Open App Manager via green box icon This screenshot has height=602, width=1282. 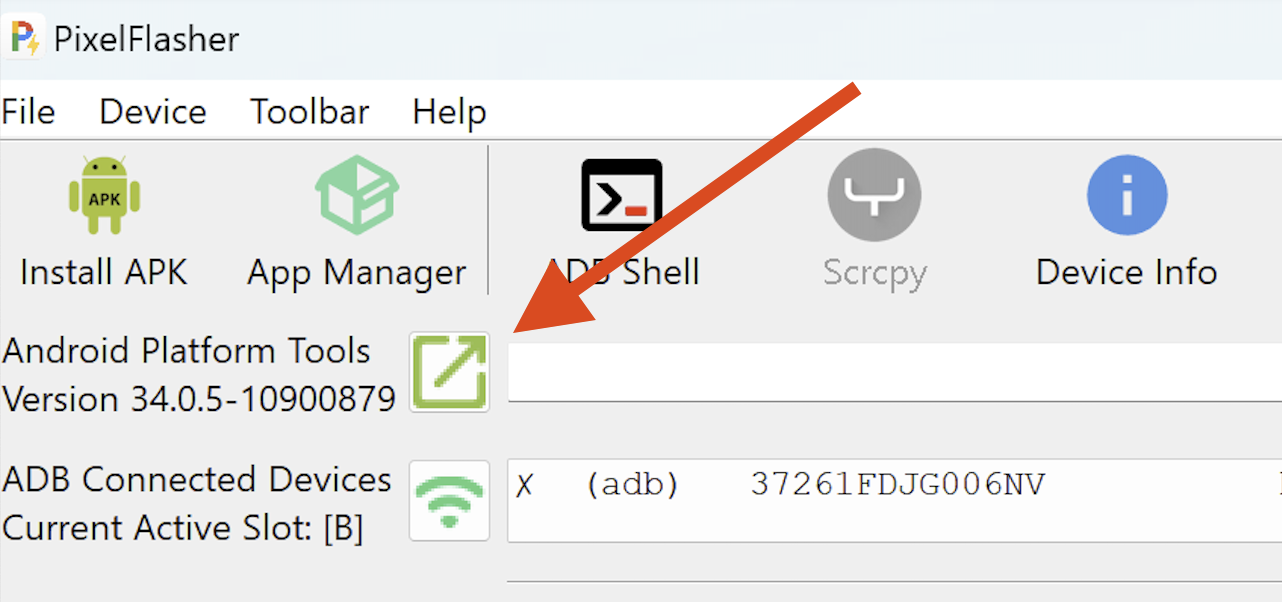(x=357, y=195)
